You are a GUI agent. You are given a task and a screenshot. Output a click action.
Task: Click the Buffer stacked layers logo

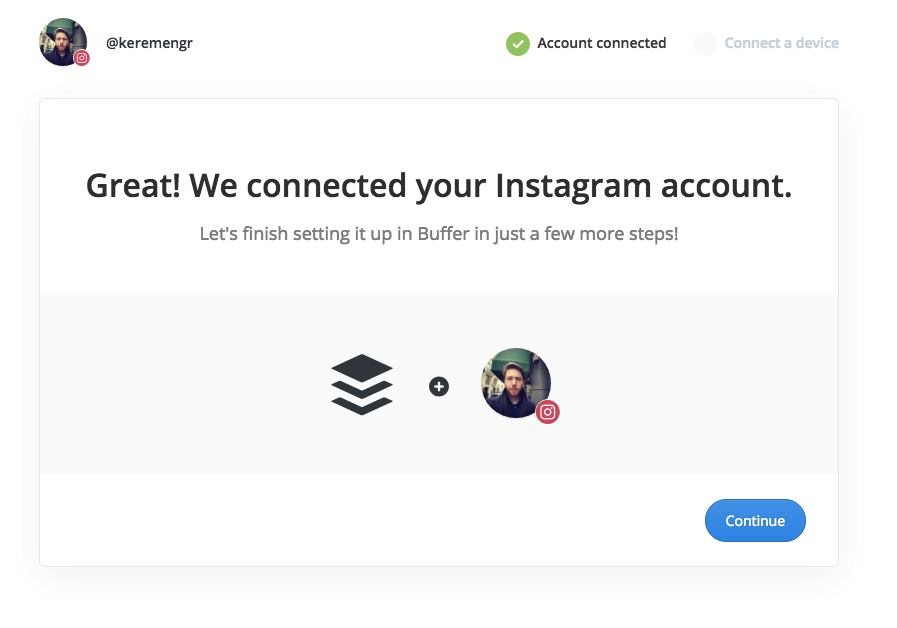click(362, 385)
